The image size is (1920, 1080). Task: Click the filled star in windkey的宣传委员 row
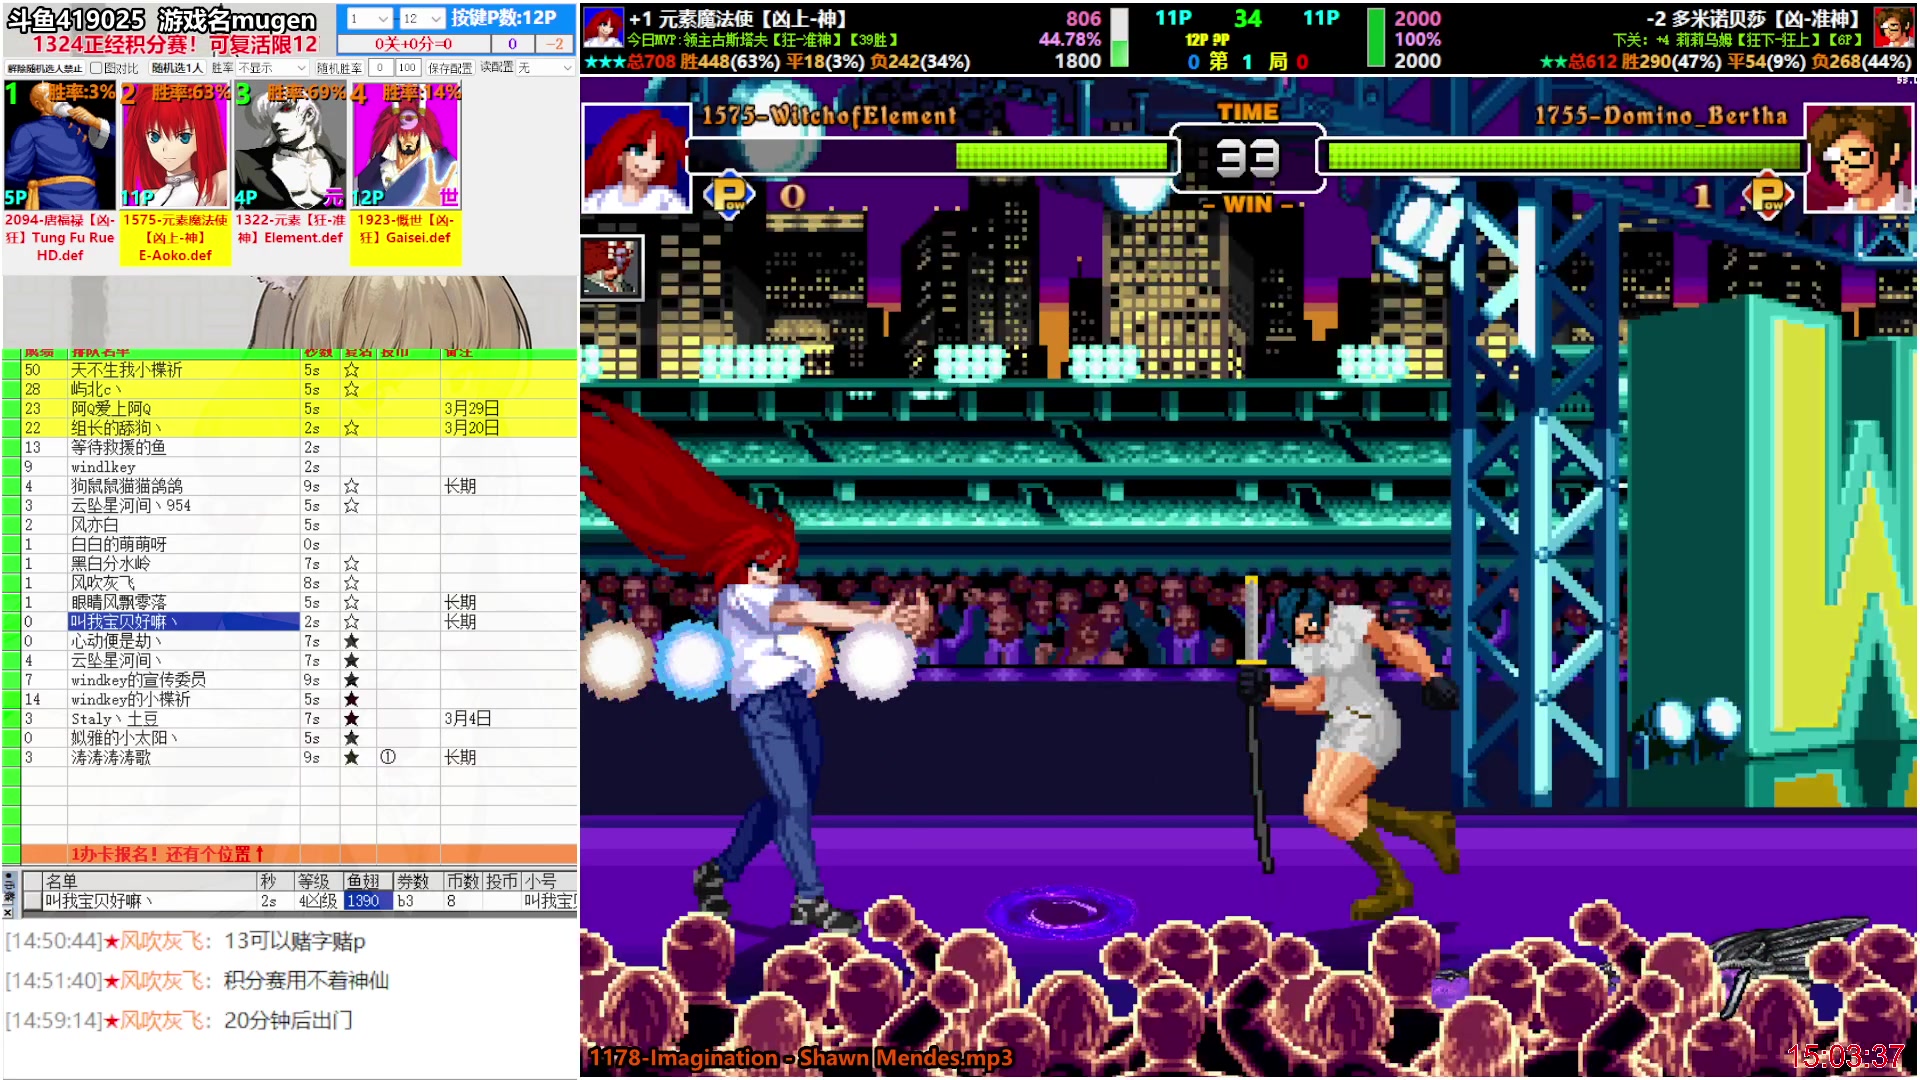point(351,680)
